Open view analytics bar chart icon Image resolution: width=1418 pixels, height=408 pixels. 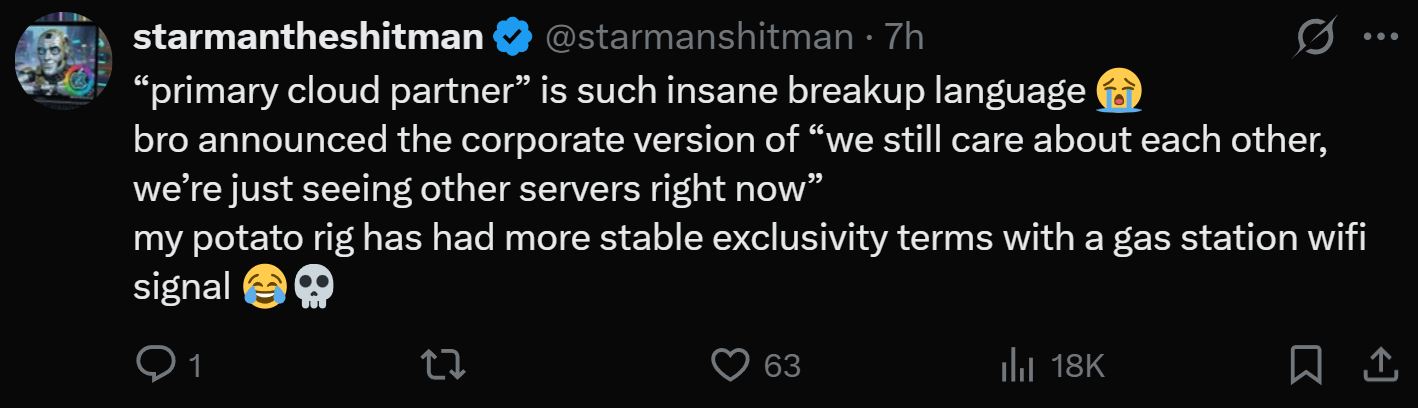(x=1016, y=366)
